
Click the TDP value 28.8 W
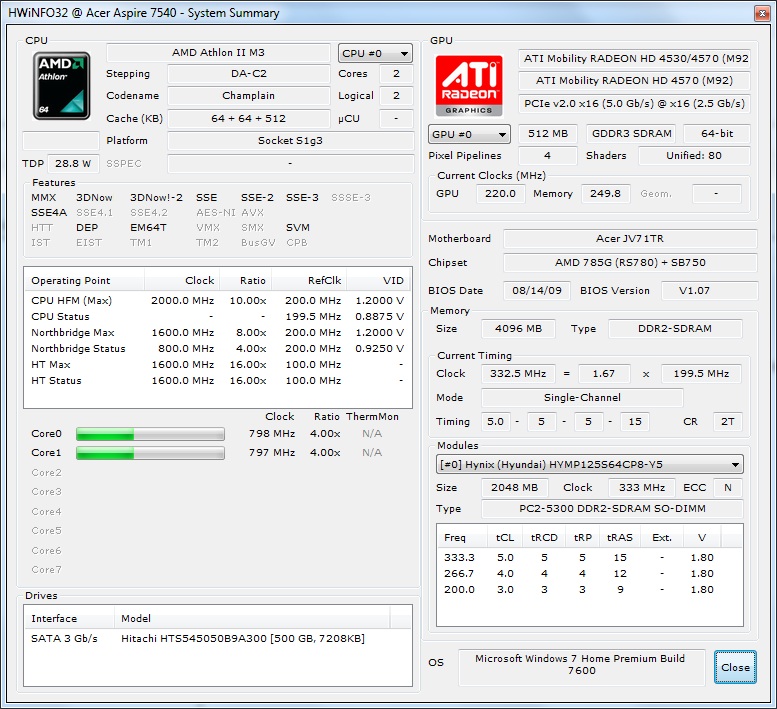(73, 164)
